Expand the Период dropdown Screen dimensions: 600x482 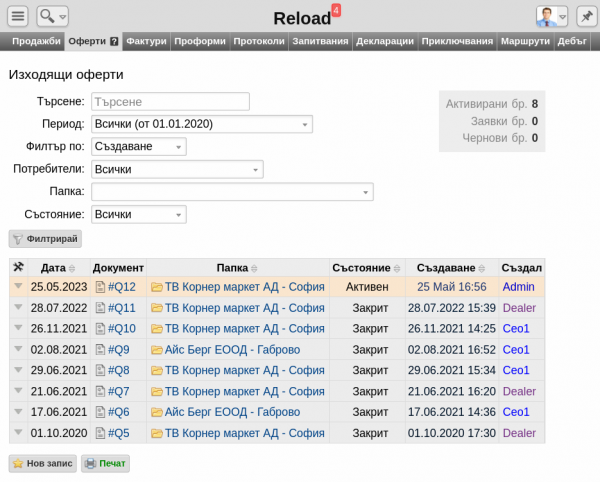pos(201,124)
